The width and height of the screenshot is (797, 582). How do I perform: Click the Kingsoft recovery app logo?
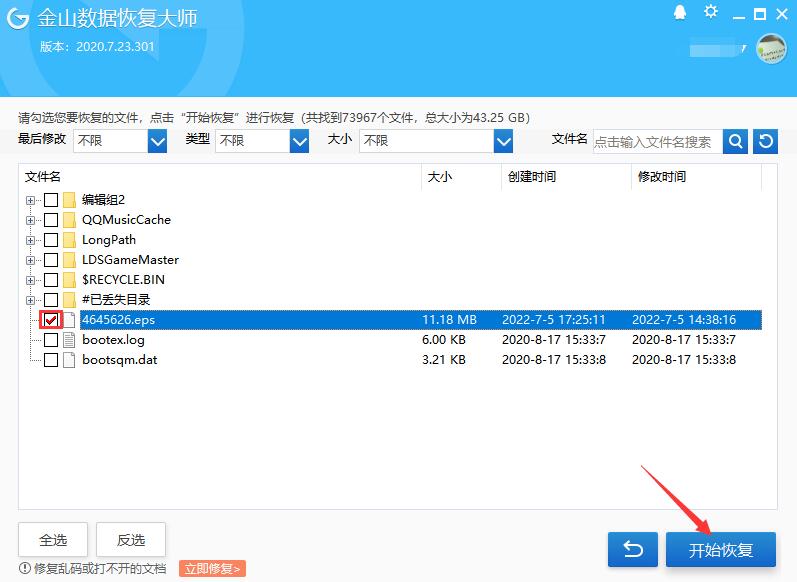click(x=18, y=19)
